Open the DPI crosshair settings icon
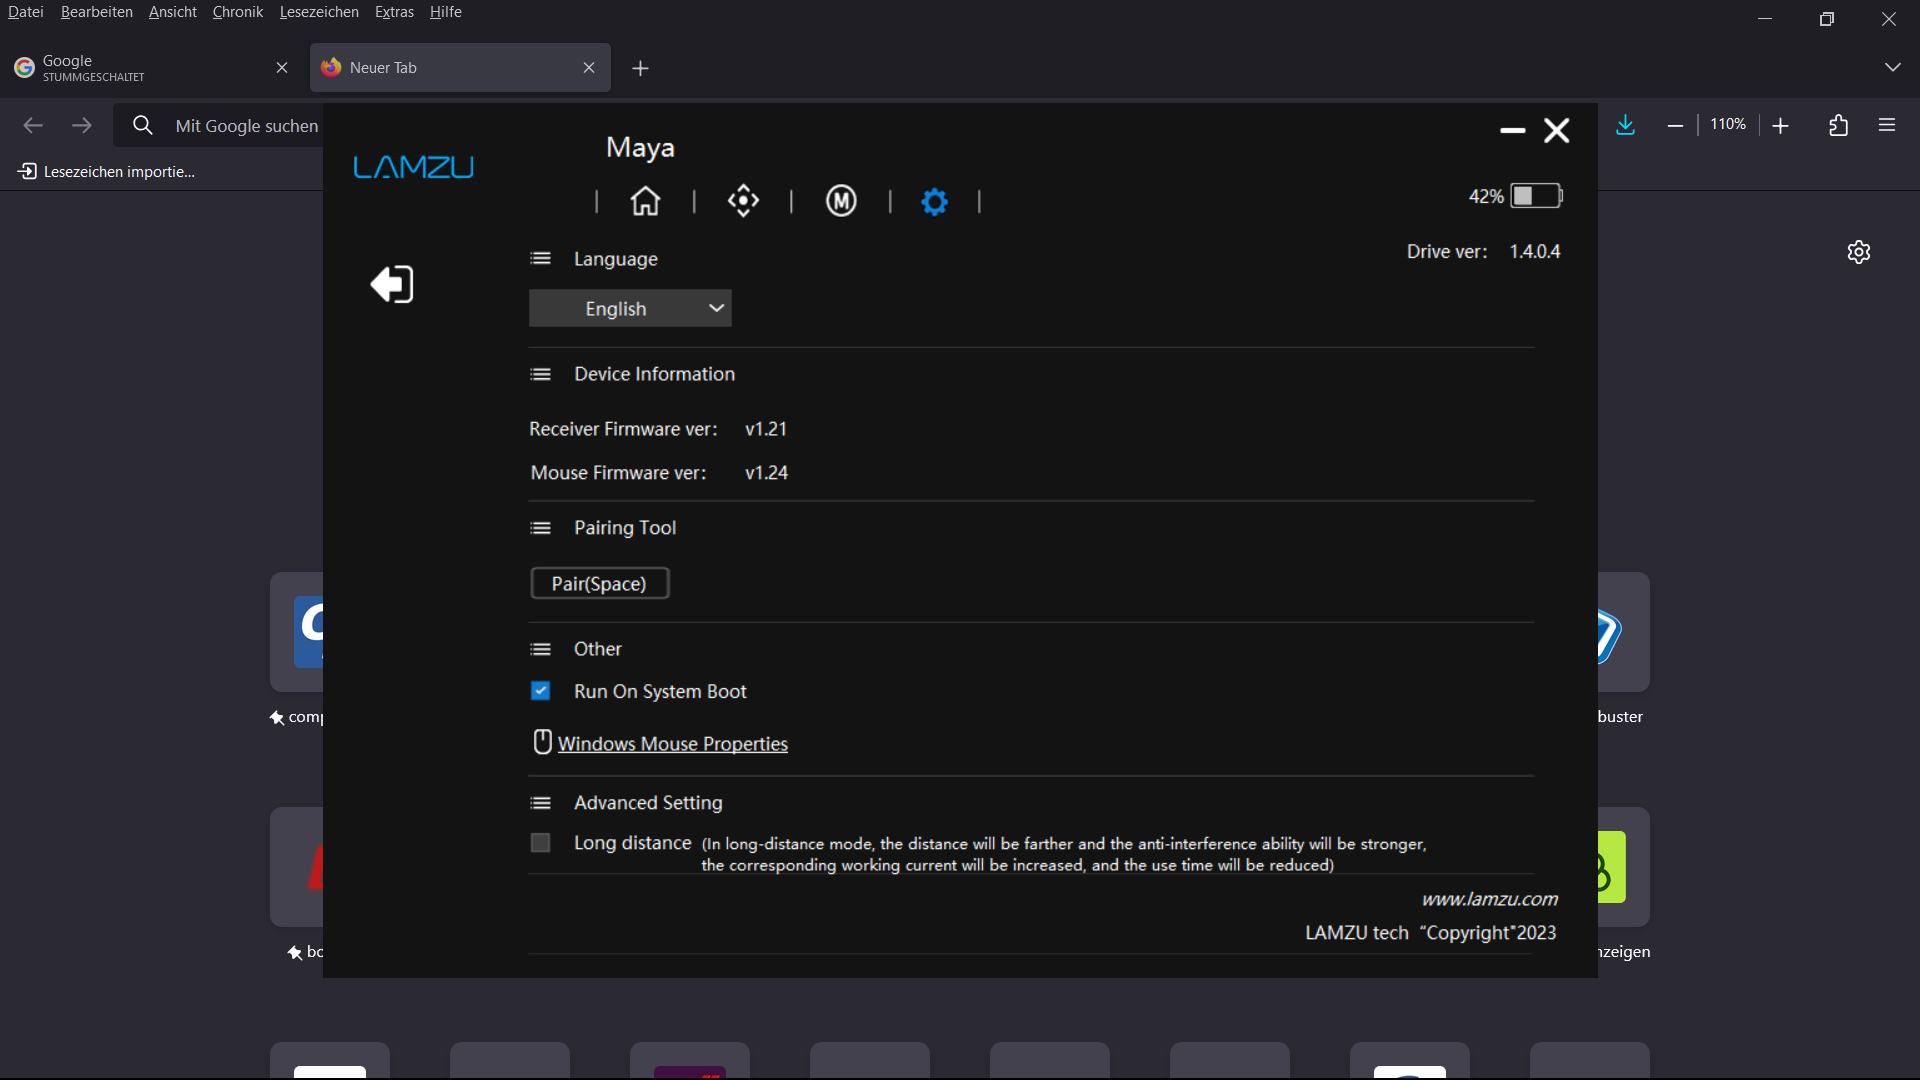 (x=743, y=201)
